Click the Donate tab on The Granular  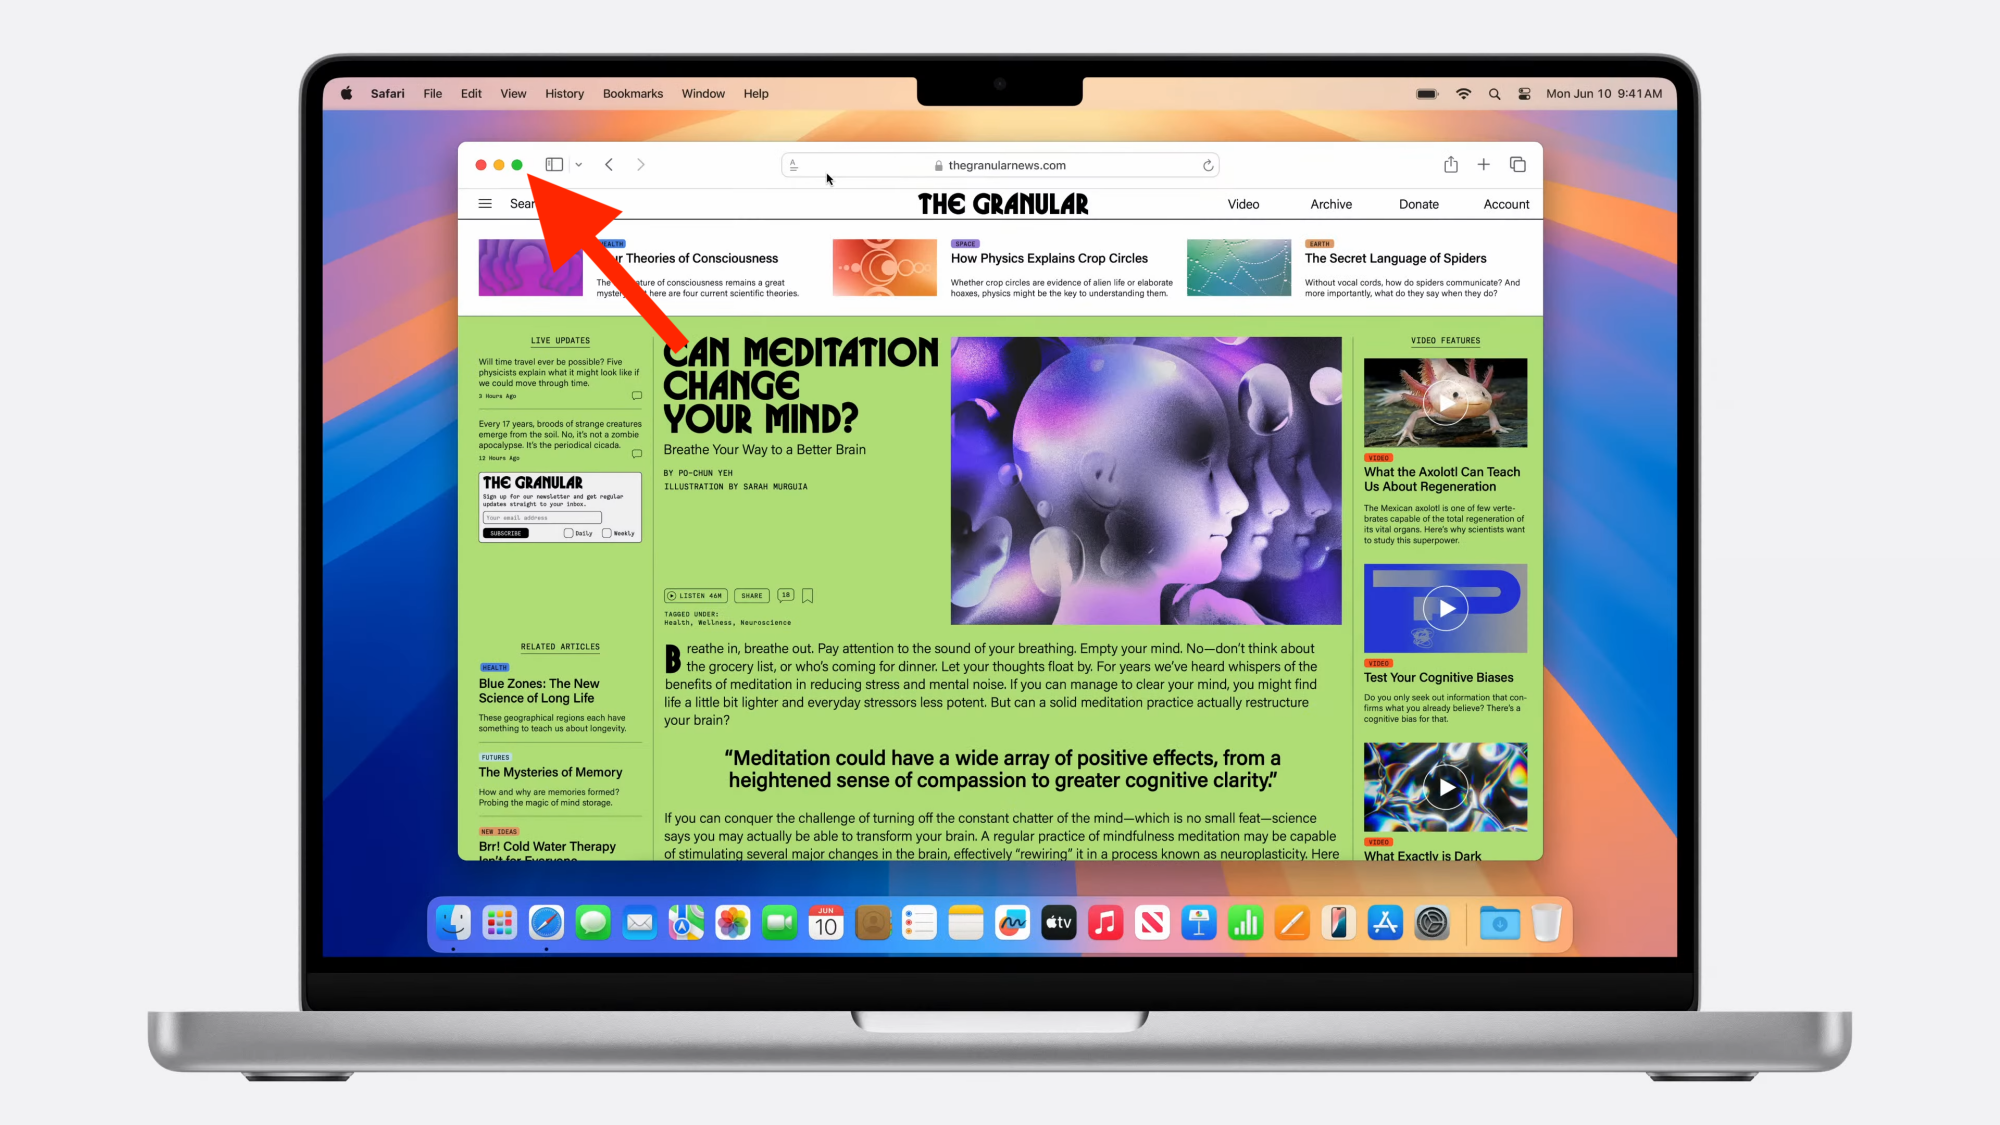[1418, 203]
